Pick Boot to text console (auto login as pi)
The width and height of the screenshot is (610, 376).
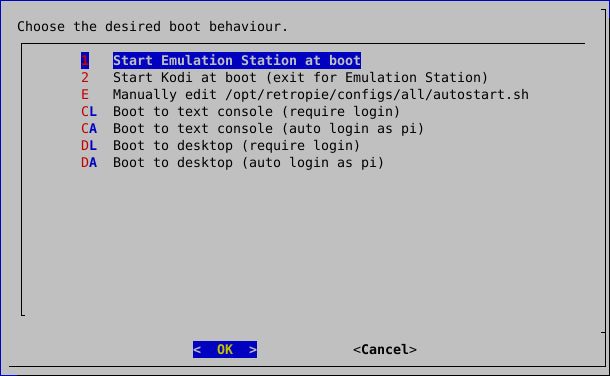coord(268,128)
